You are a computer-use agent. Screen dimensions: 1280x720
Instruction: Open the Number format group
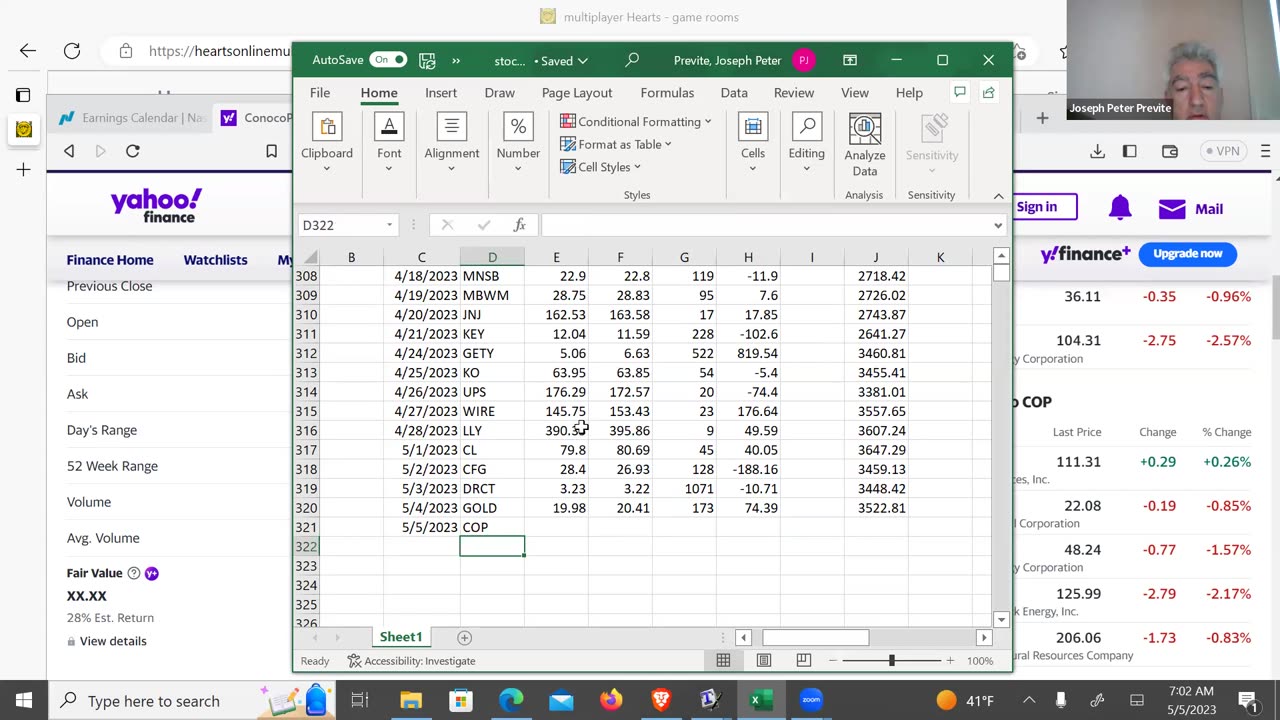tap(518, 142)
